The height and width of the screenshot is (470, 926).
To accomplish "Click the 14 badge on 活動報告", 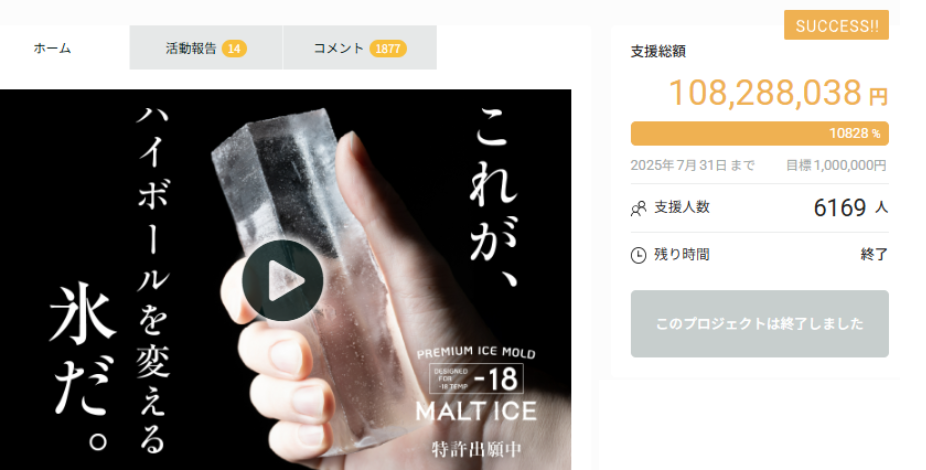I will pyautogui.click(x=234, y=49).
